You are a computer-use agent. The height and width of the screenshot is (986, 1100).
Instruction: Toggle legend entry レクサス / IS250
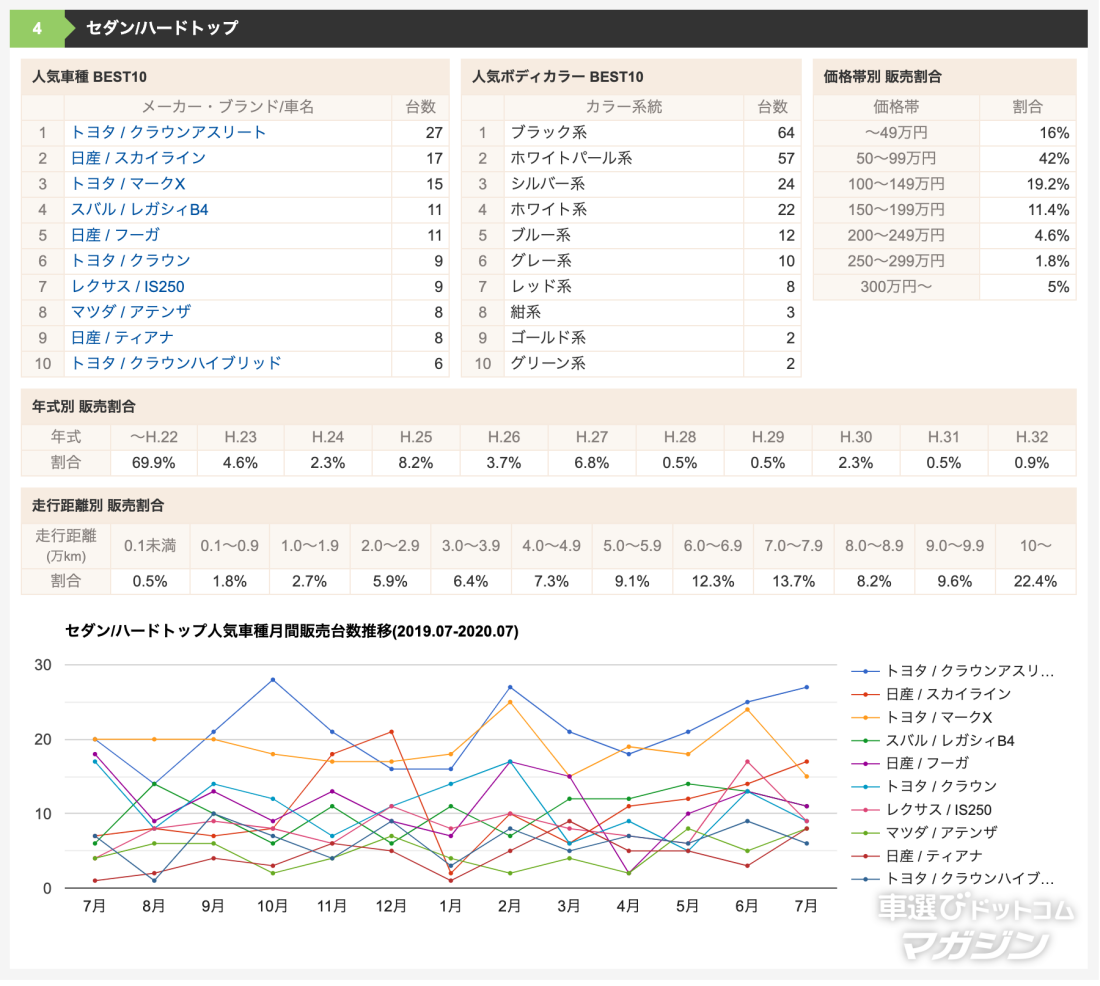tap(922, 810)
